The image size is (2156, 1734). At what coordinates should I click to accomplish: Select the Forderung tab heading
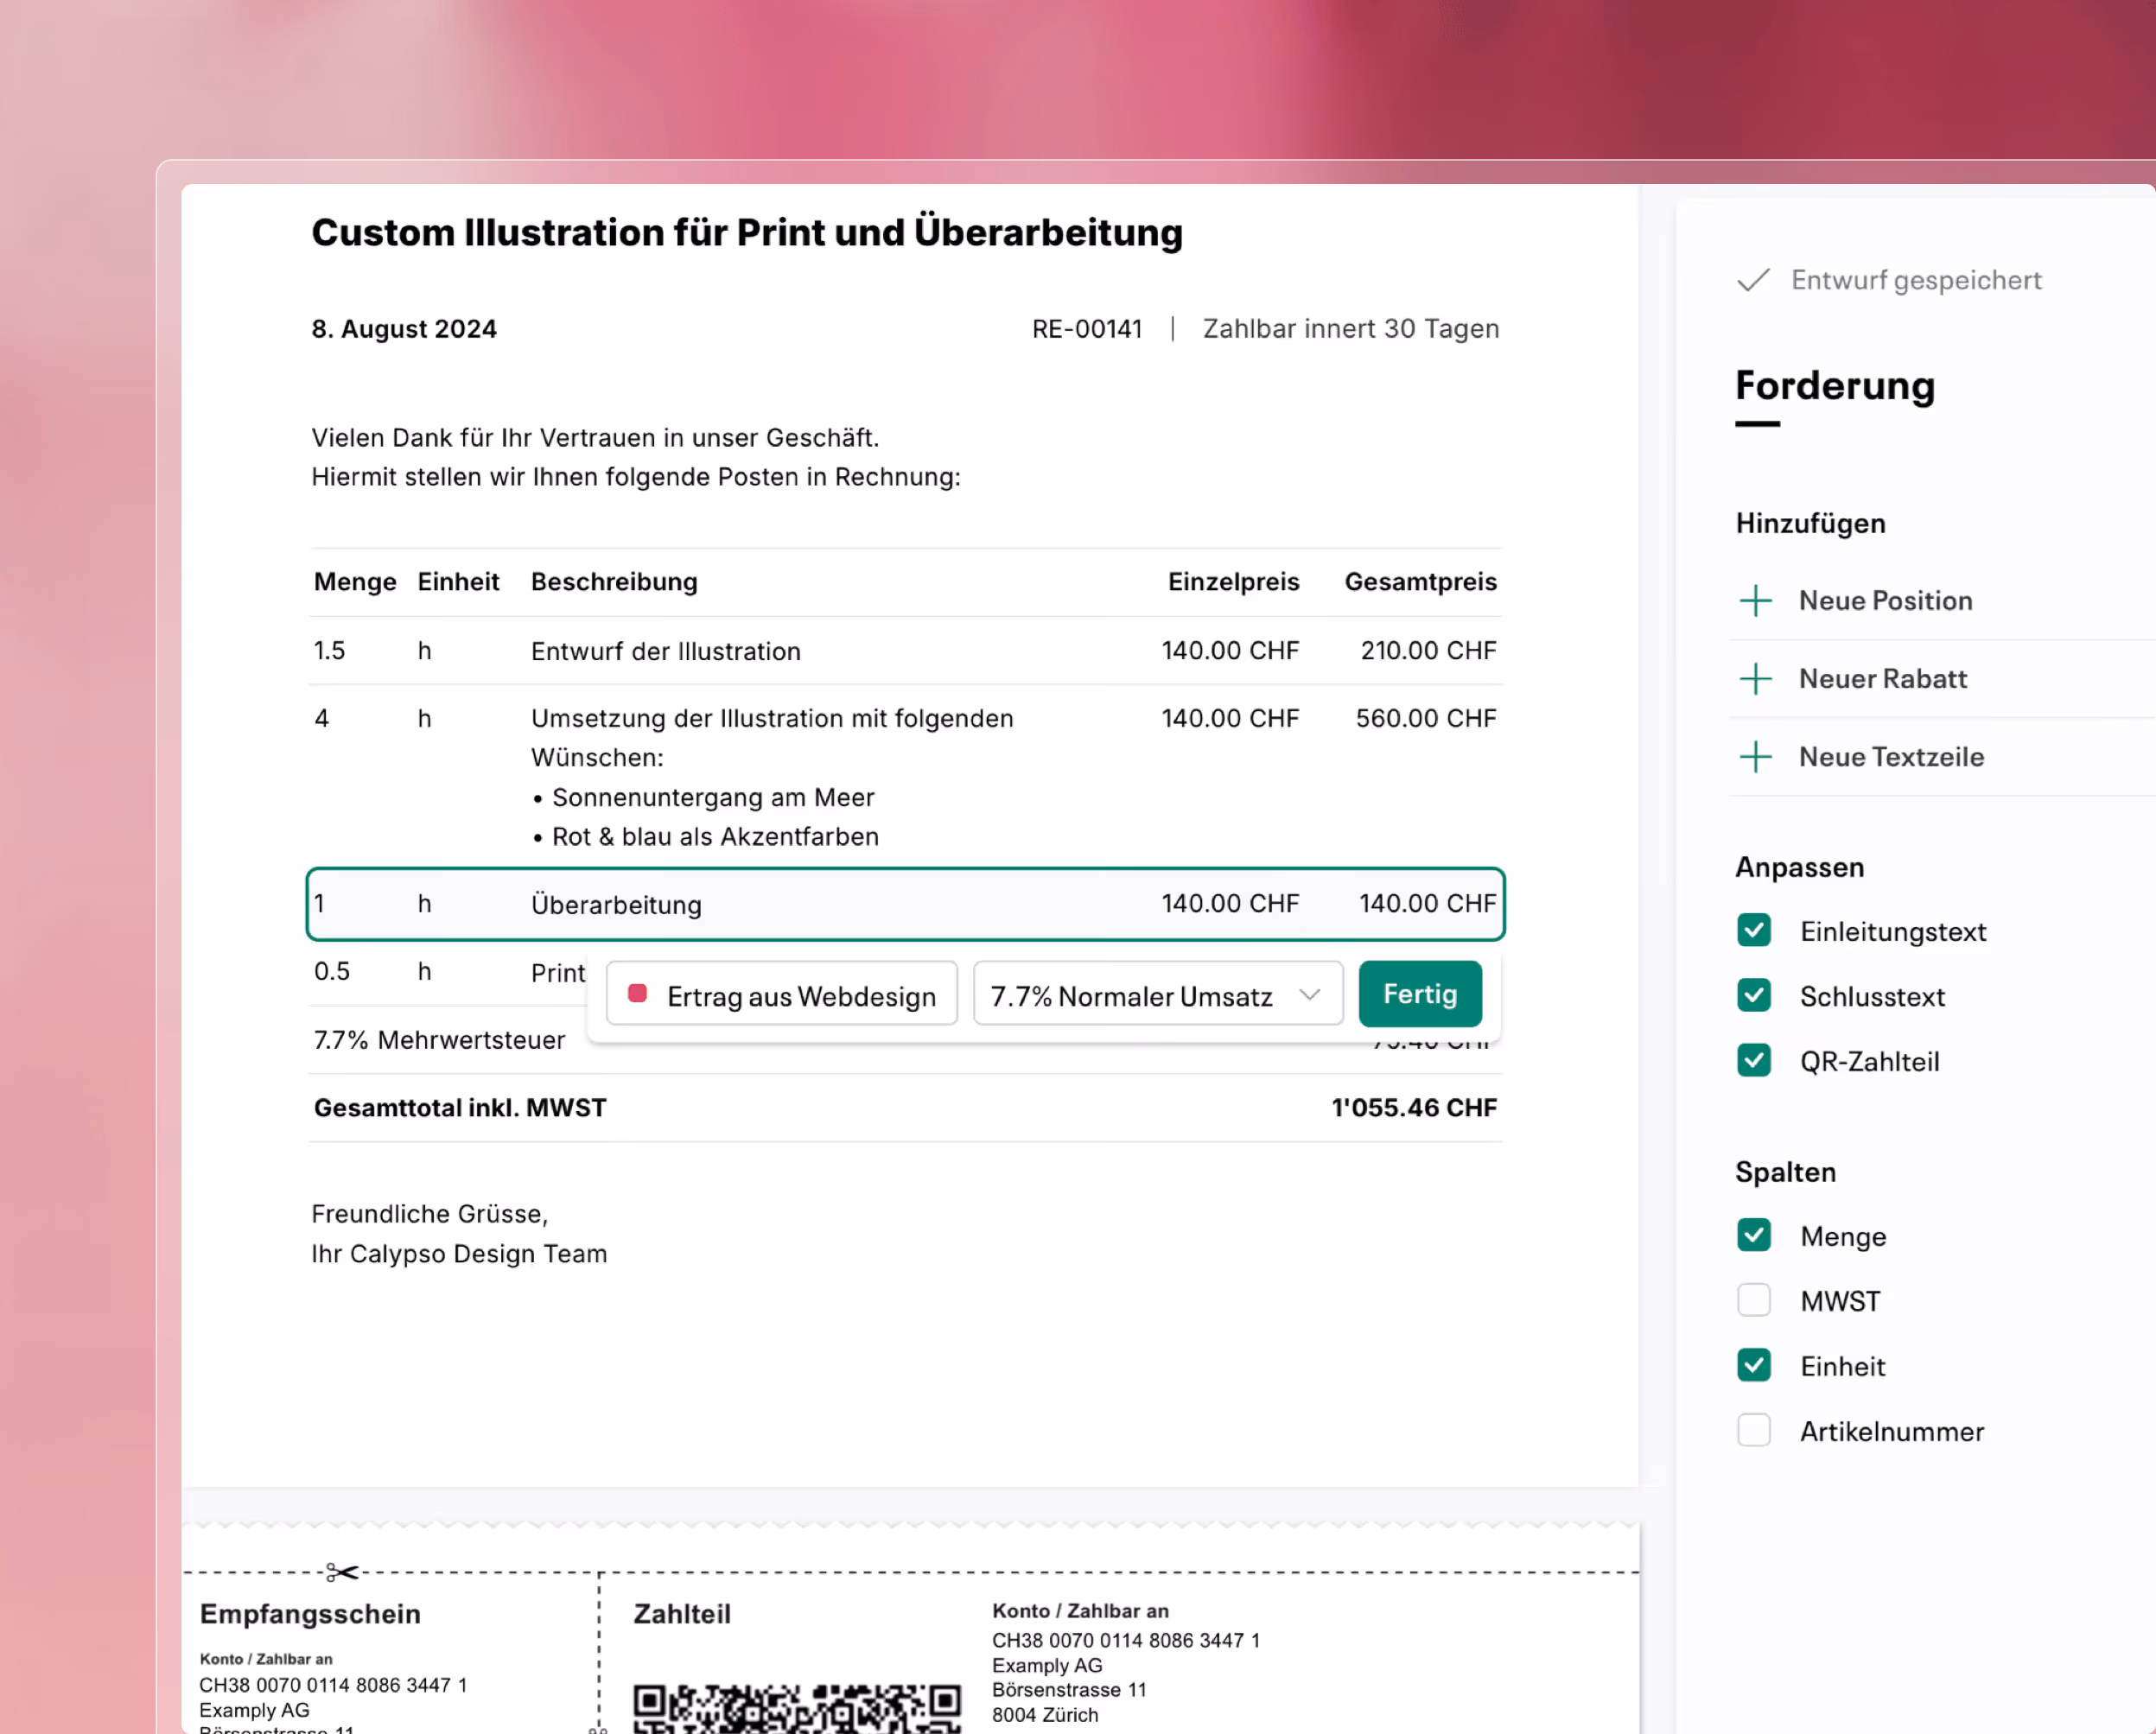pos(1835,386)
